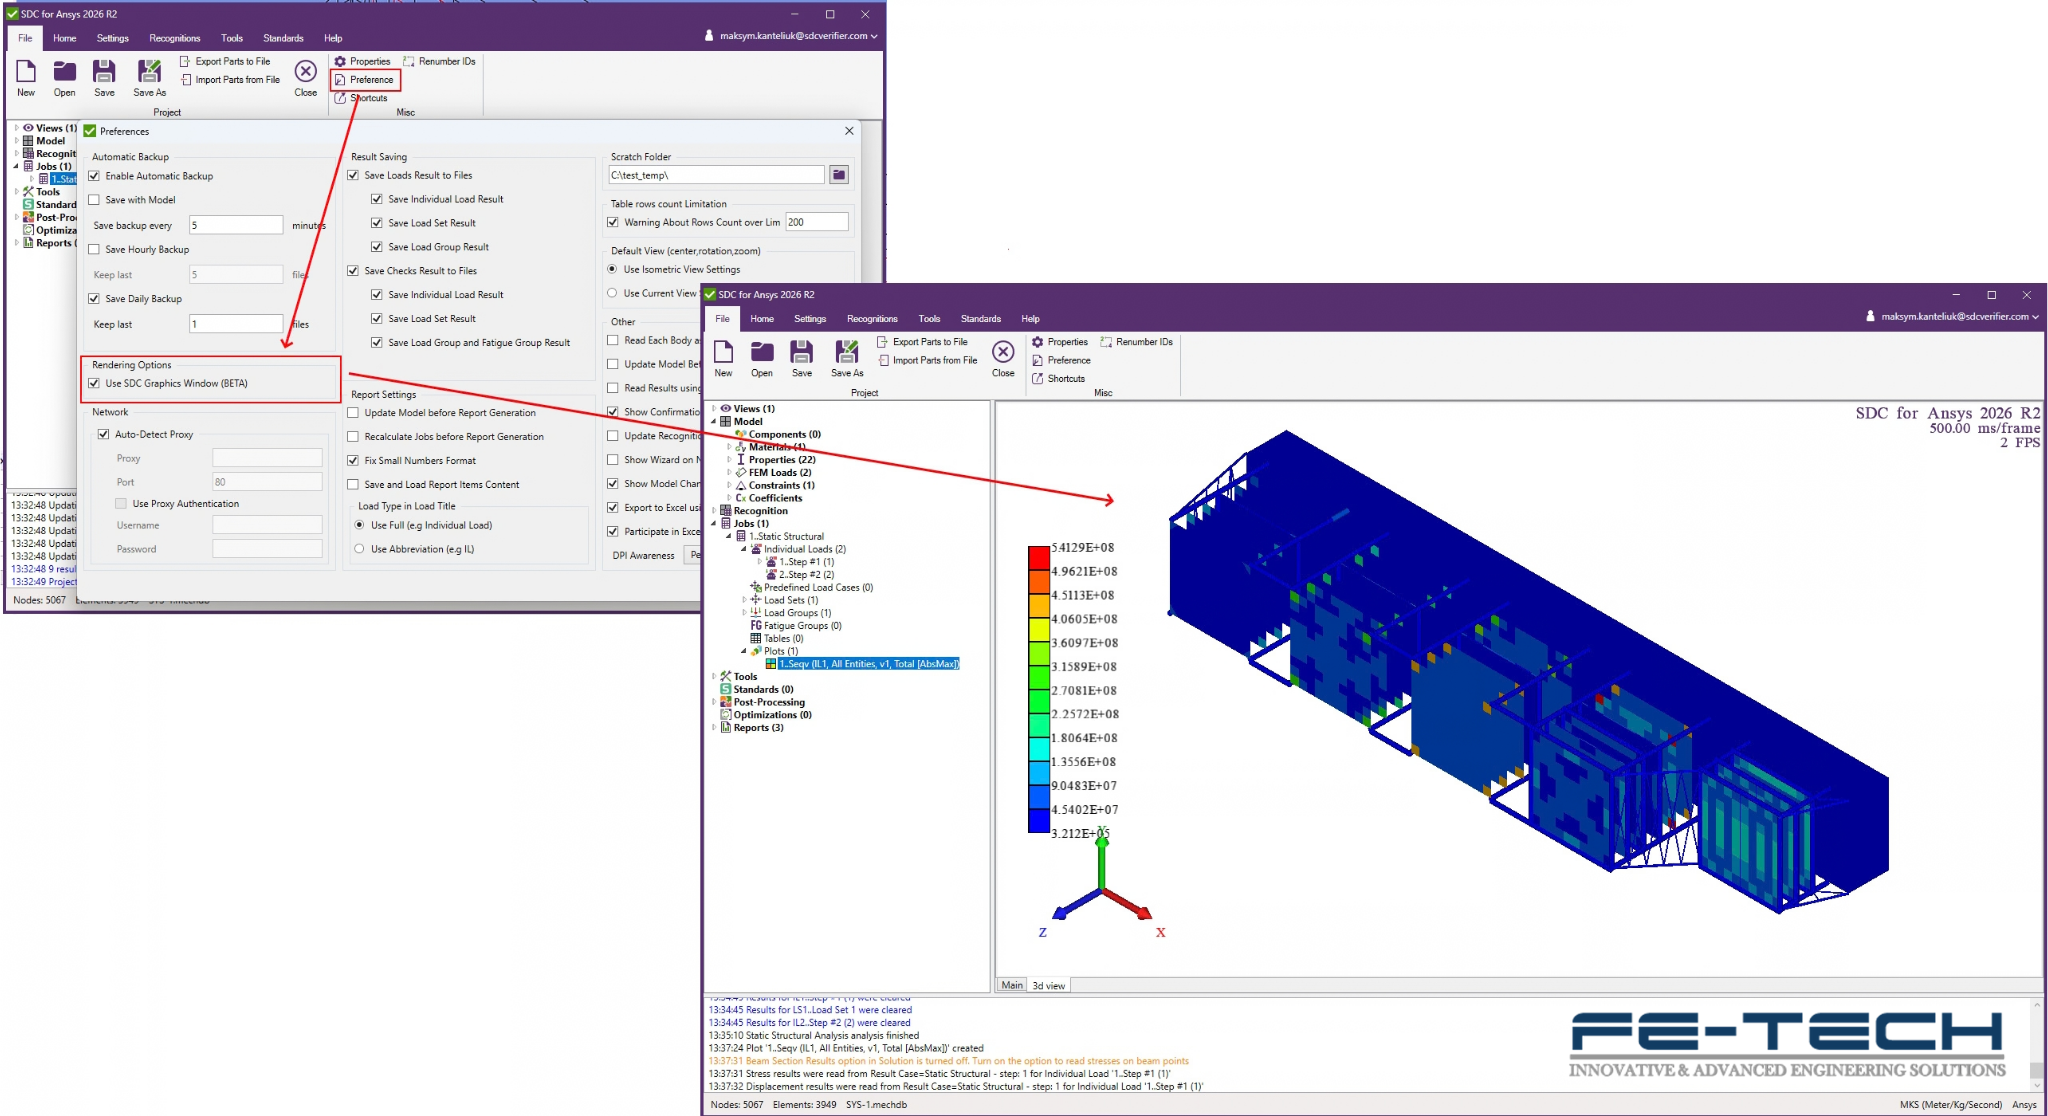Expand the Views (1) node in front window

(x=714, y=409)
